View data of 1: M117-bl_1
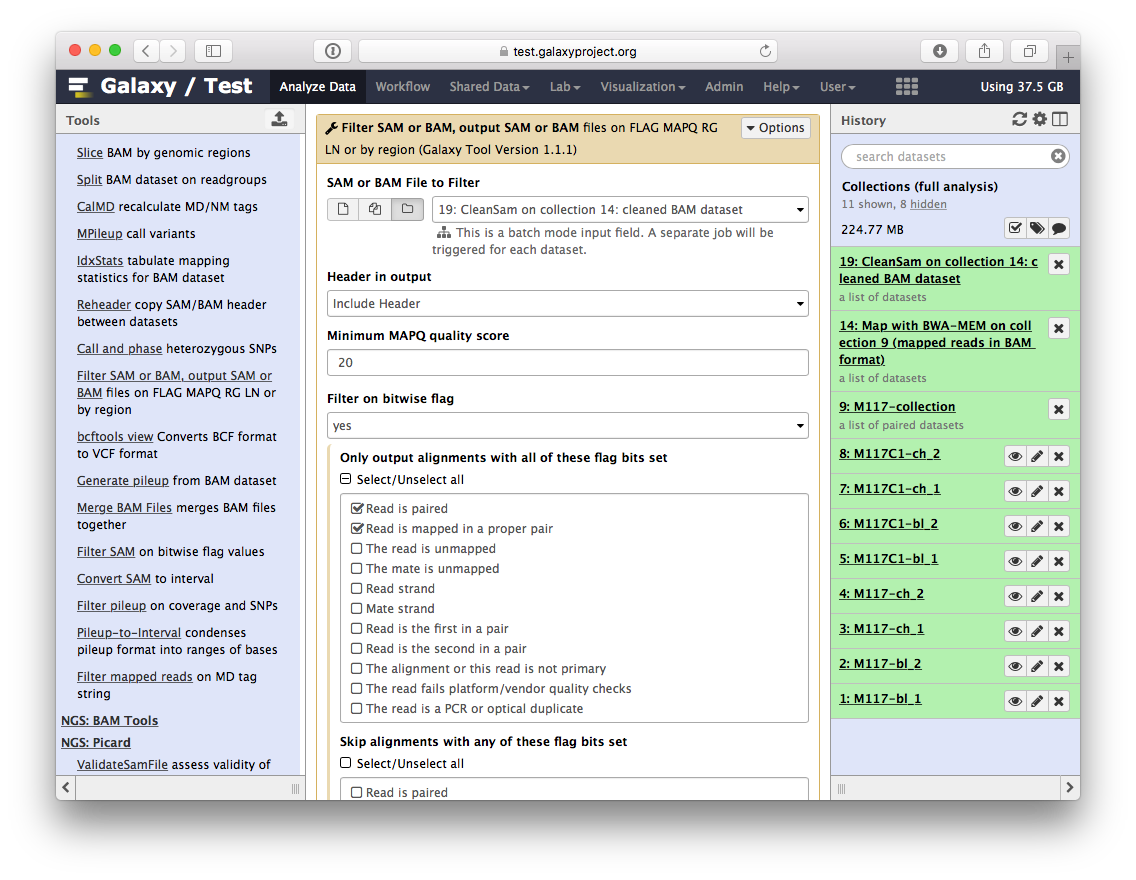 click(1015, 701)
